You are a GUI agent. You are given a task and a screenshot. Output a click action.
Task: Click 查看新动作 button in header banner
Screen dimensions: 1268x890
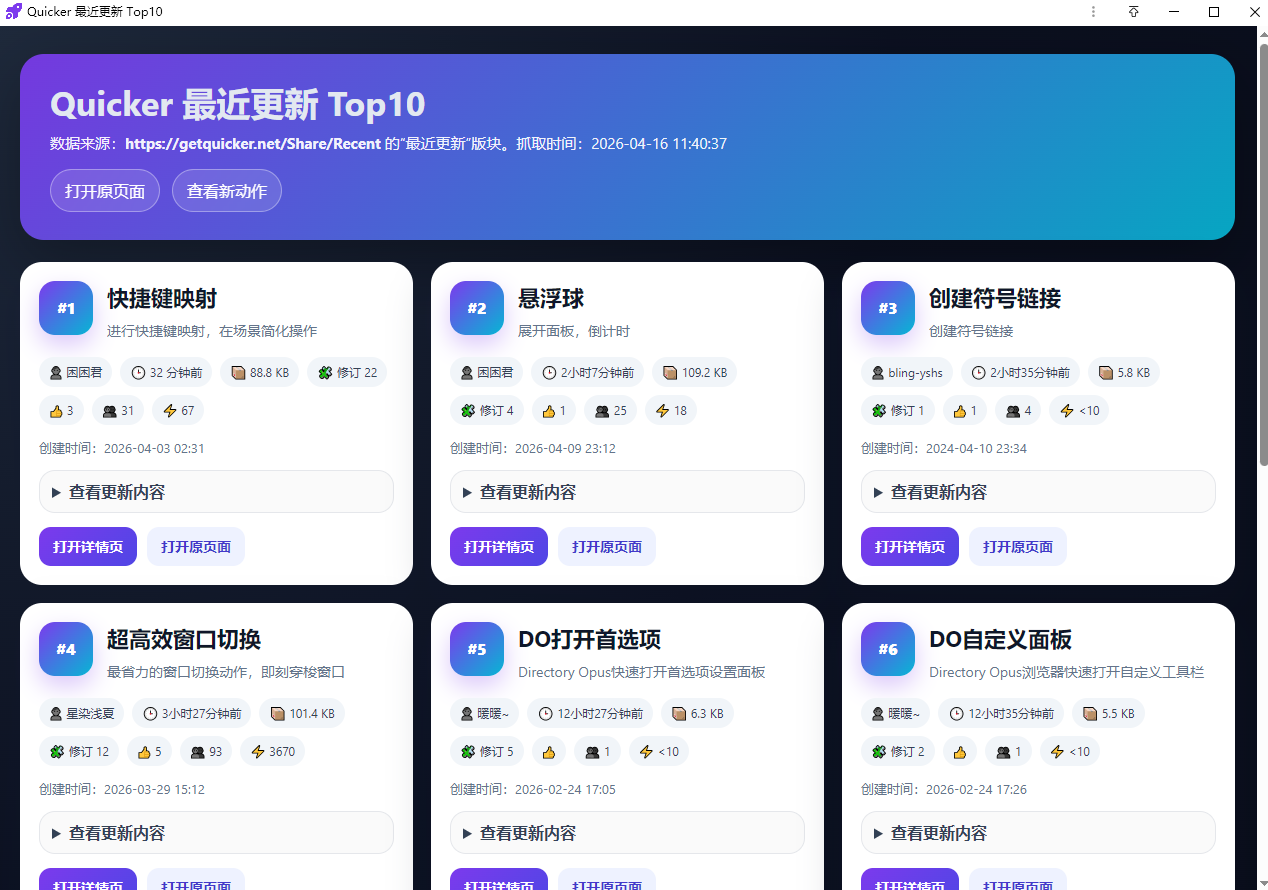coord(227,191)
